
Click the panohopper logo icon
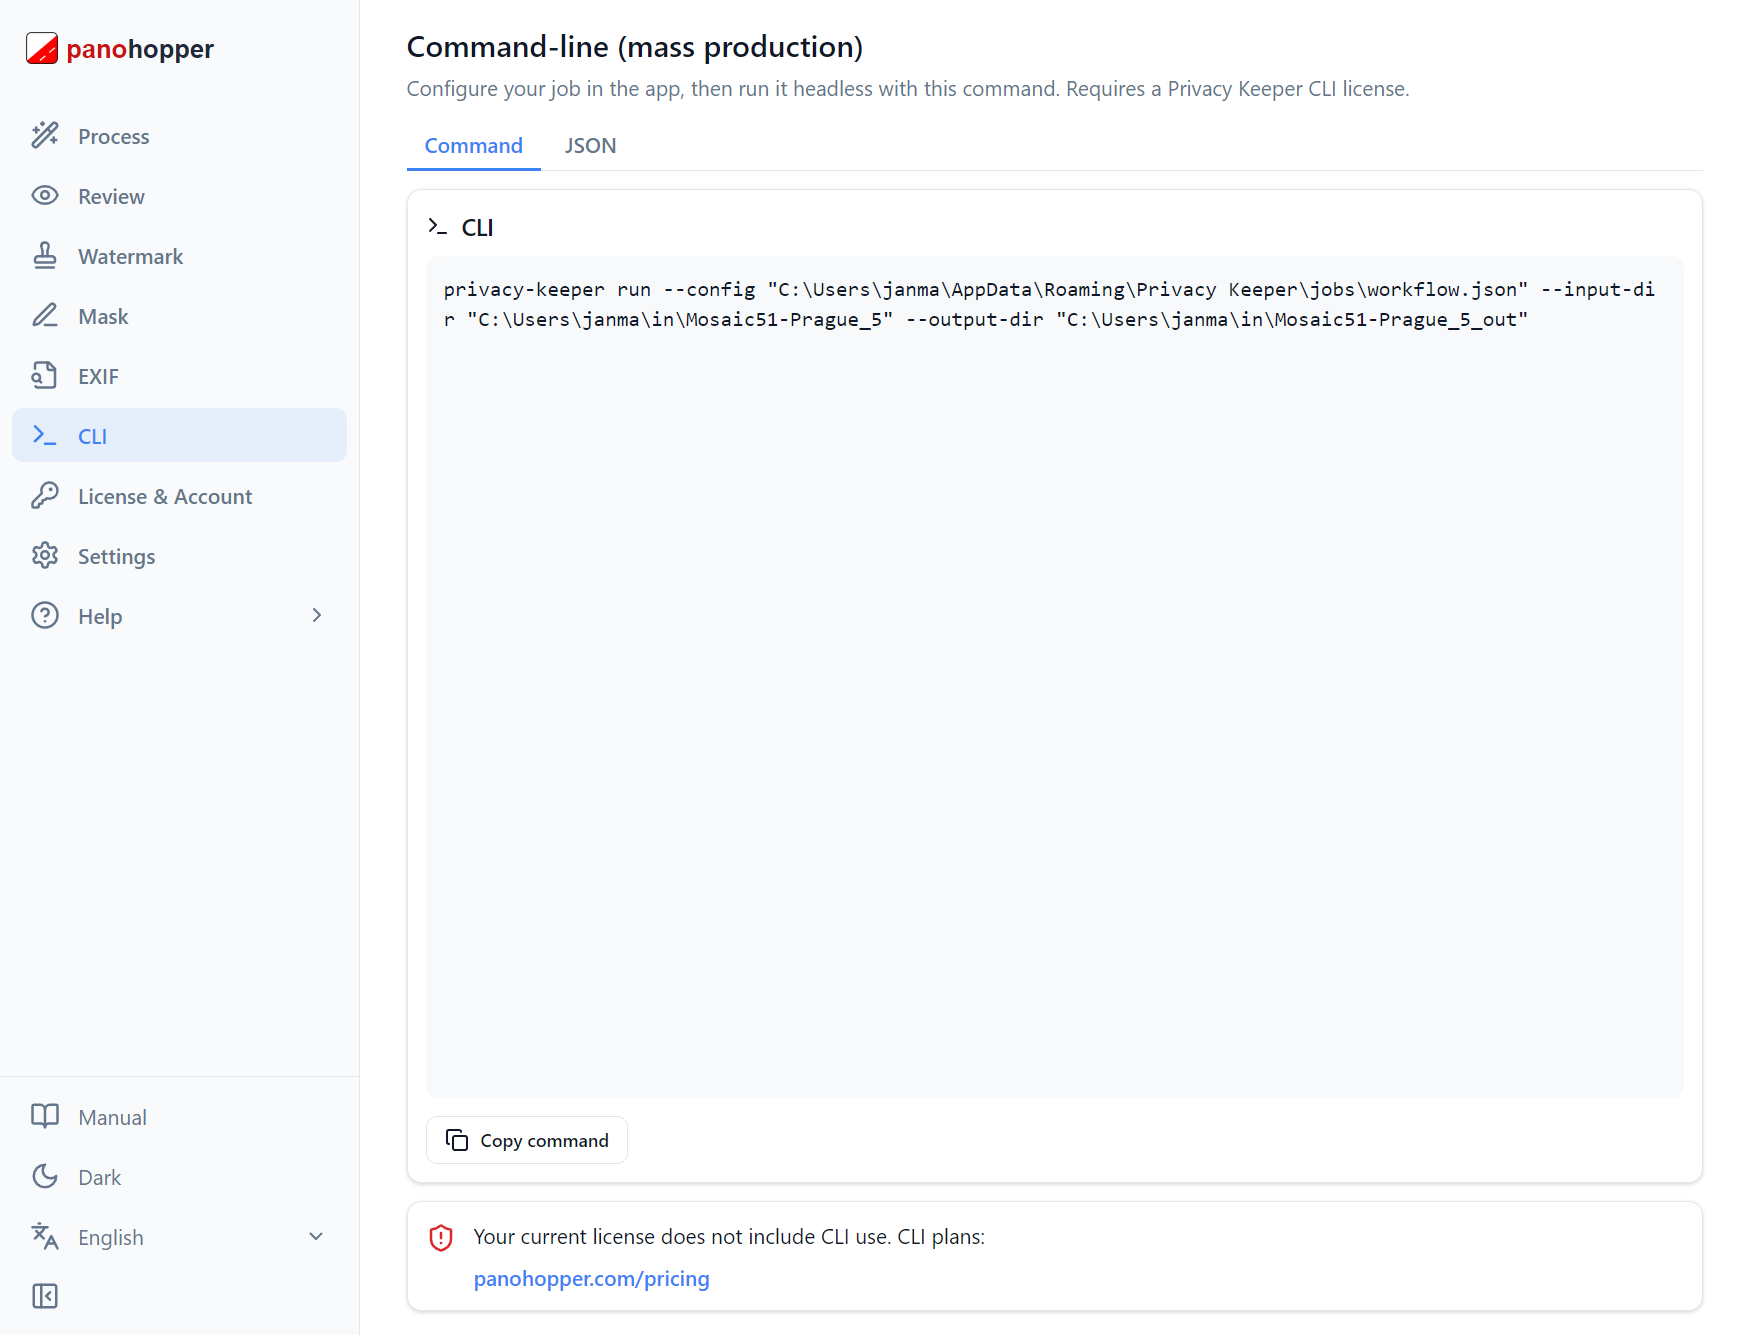42,48
